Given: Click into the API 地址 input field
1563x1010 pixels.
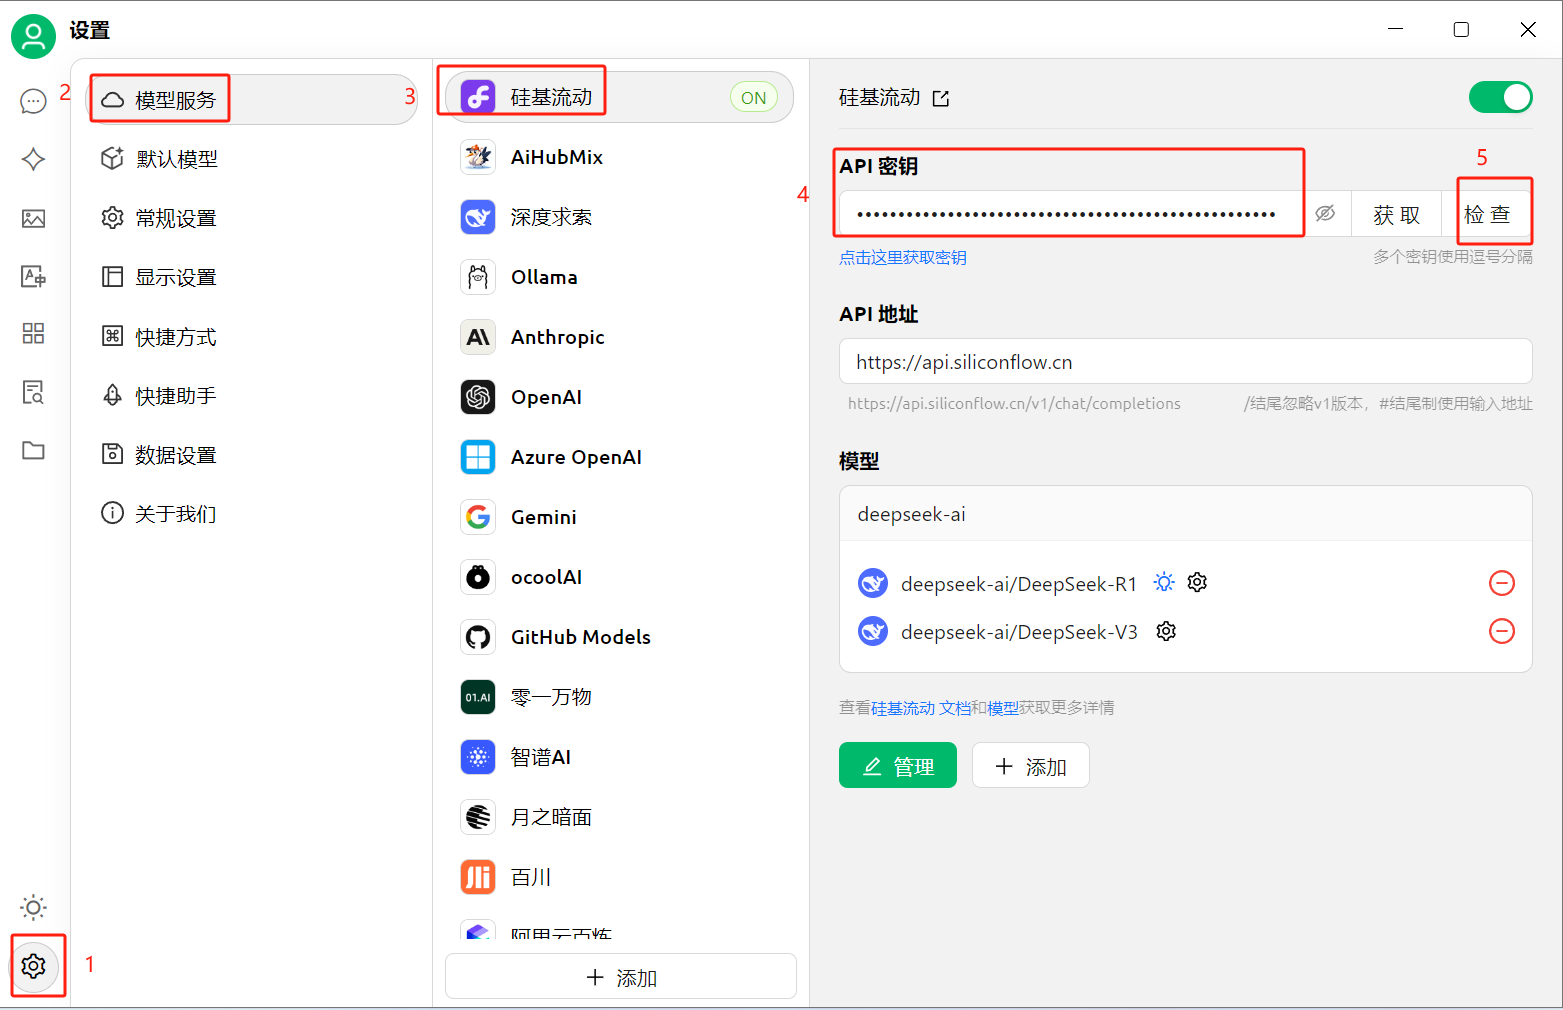Looking at the screenshot, I should pyautogui.click(x=1185, y=362).
